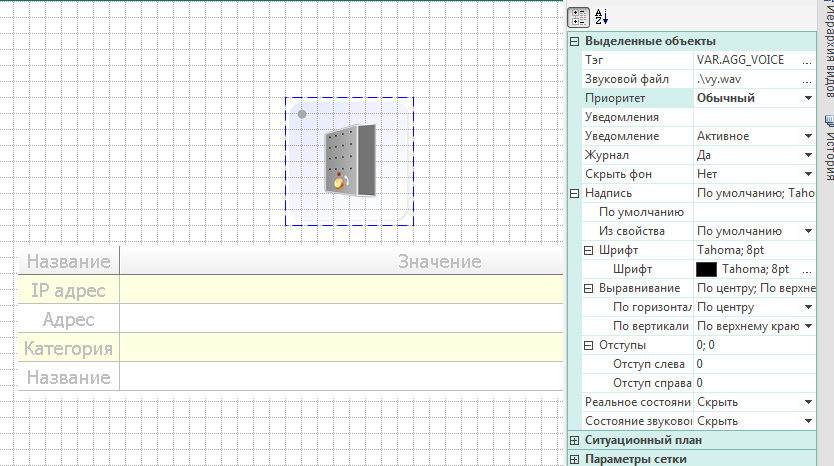Select the voice device icon on canvas
Image resolution: width=834 pixels, height=466 pixels.
coord(349,161)
